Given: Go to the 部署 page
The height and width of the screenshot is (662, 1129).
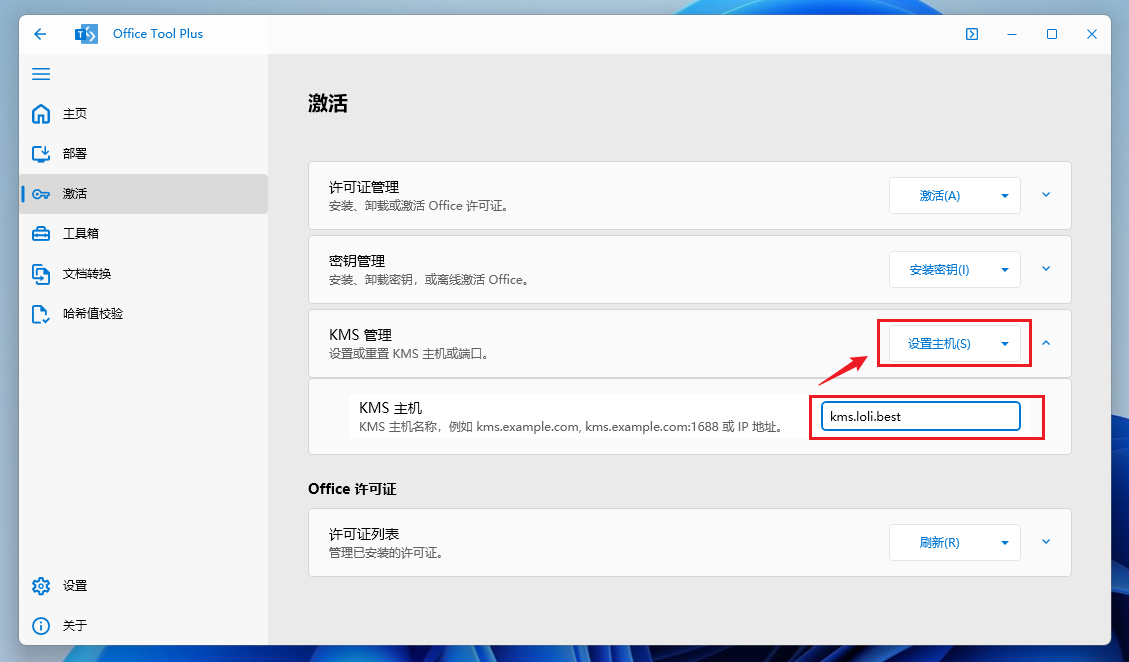Looking at the screenshot, I should click(x=143, y=153).
